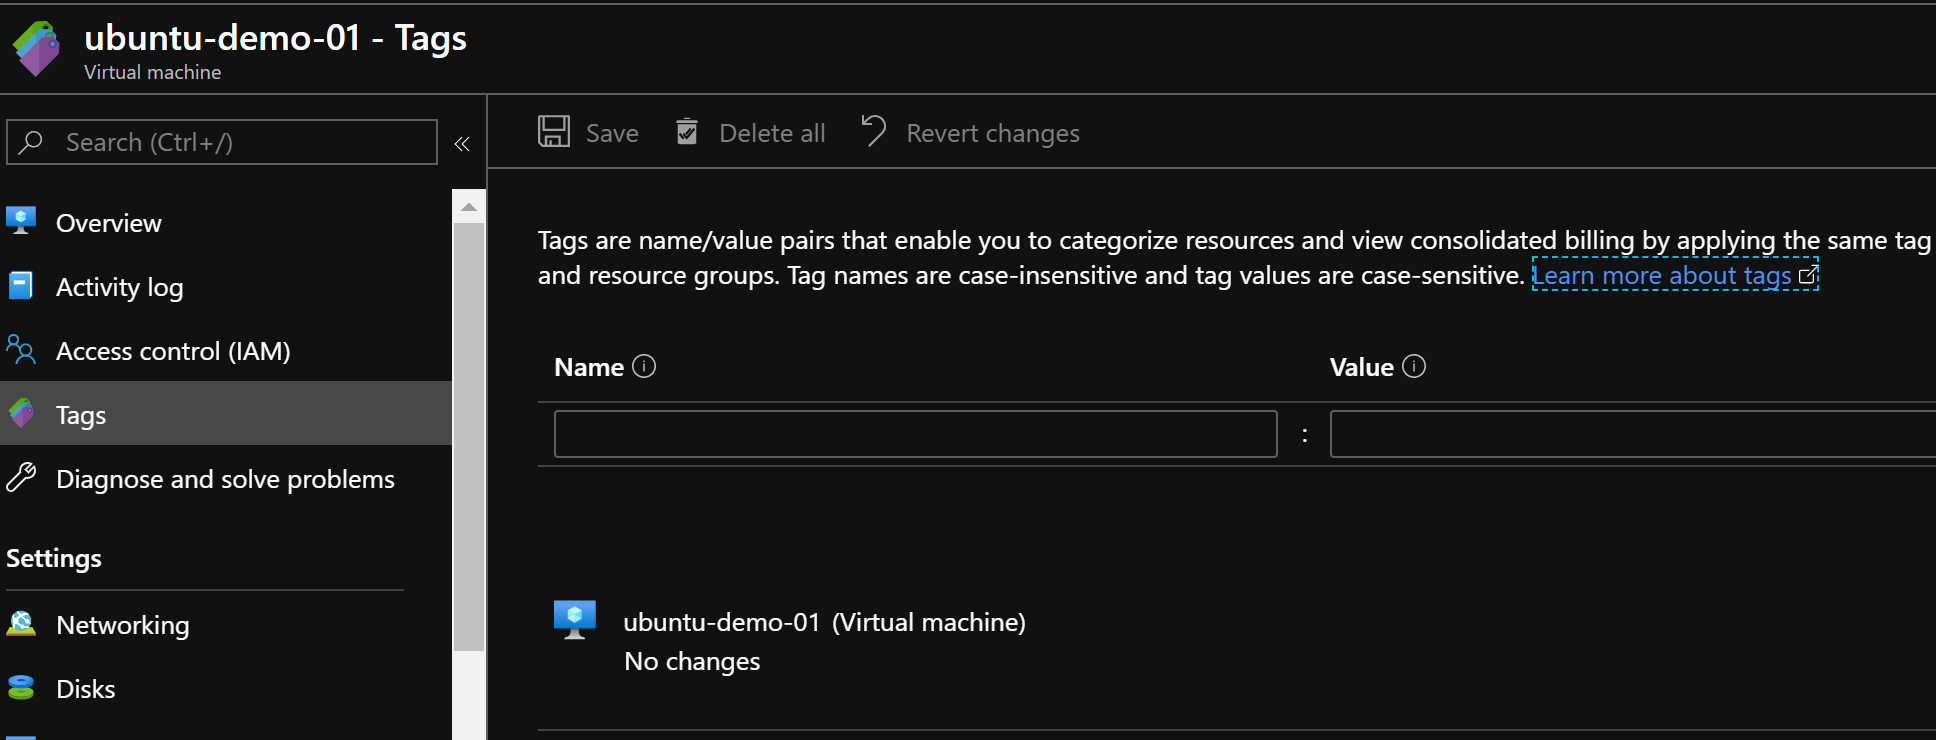
Task: Click the tag Value input field
Action: tap(1633, 434)
